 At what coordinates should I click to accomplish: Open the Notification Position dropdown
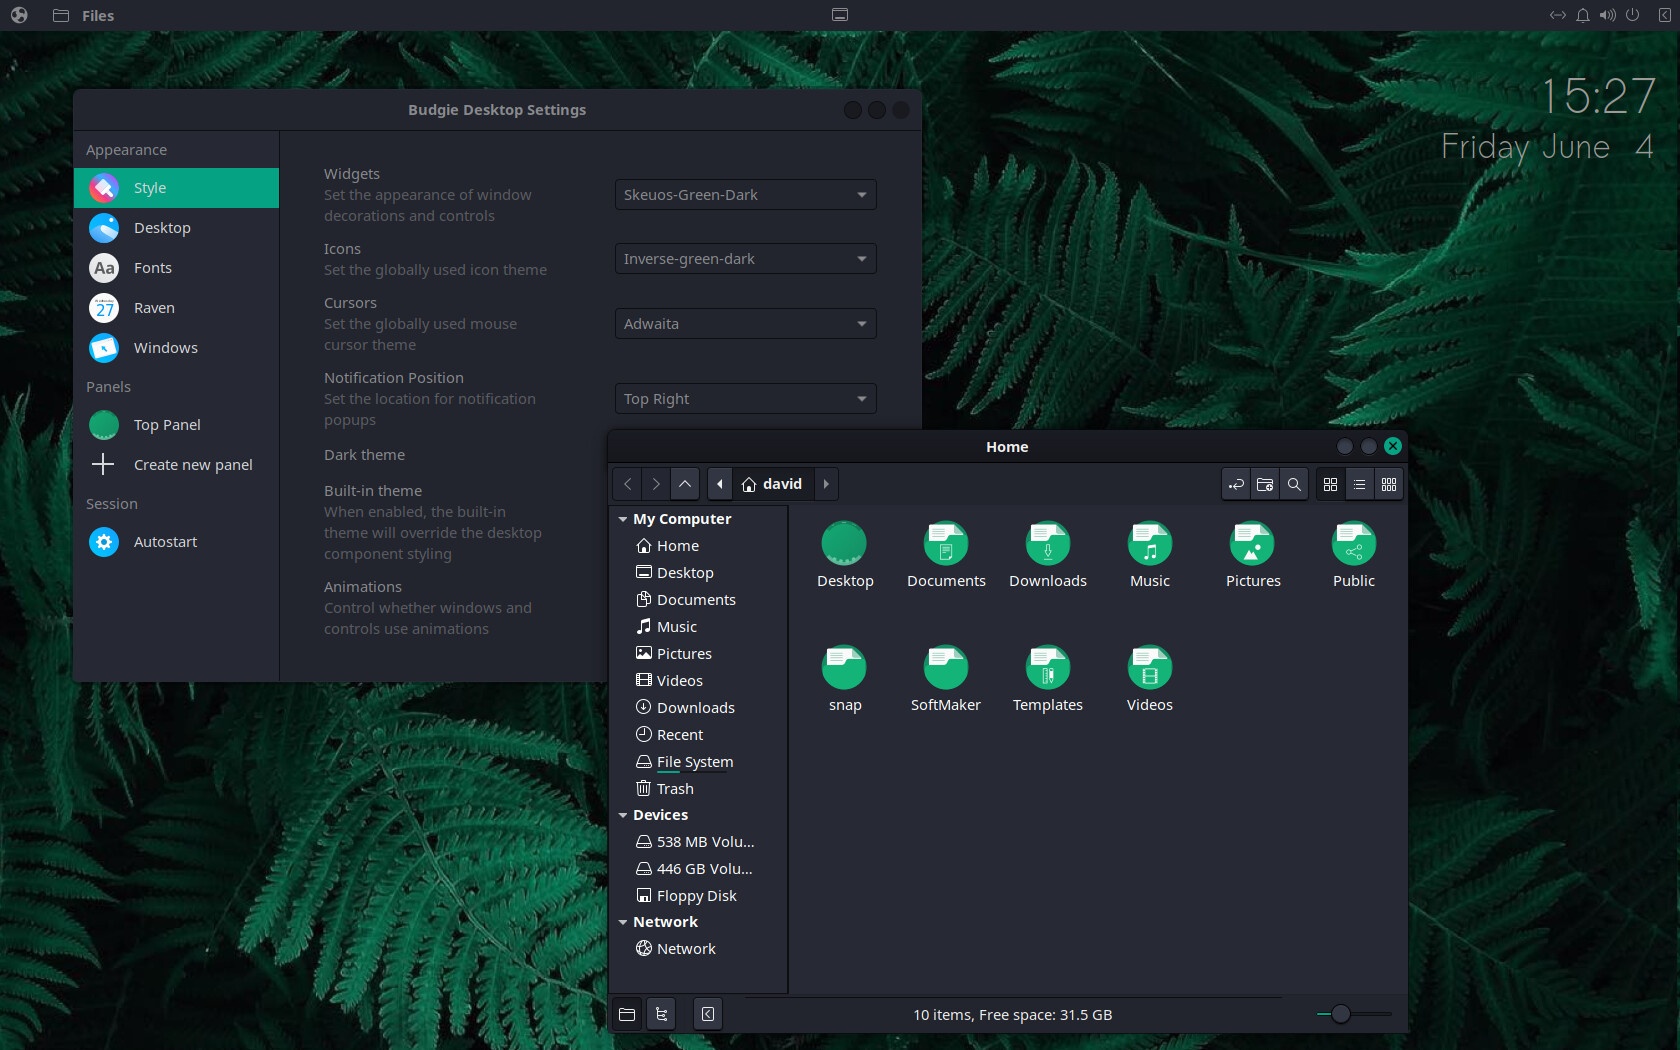click(744, 398)
